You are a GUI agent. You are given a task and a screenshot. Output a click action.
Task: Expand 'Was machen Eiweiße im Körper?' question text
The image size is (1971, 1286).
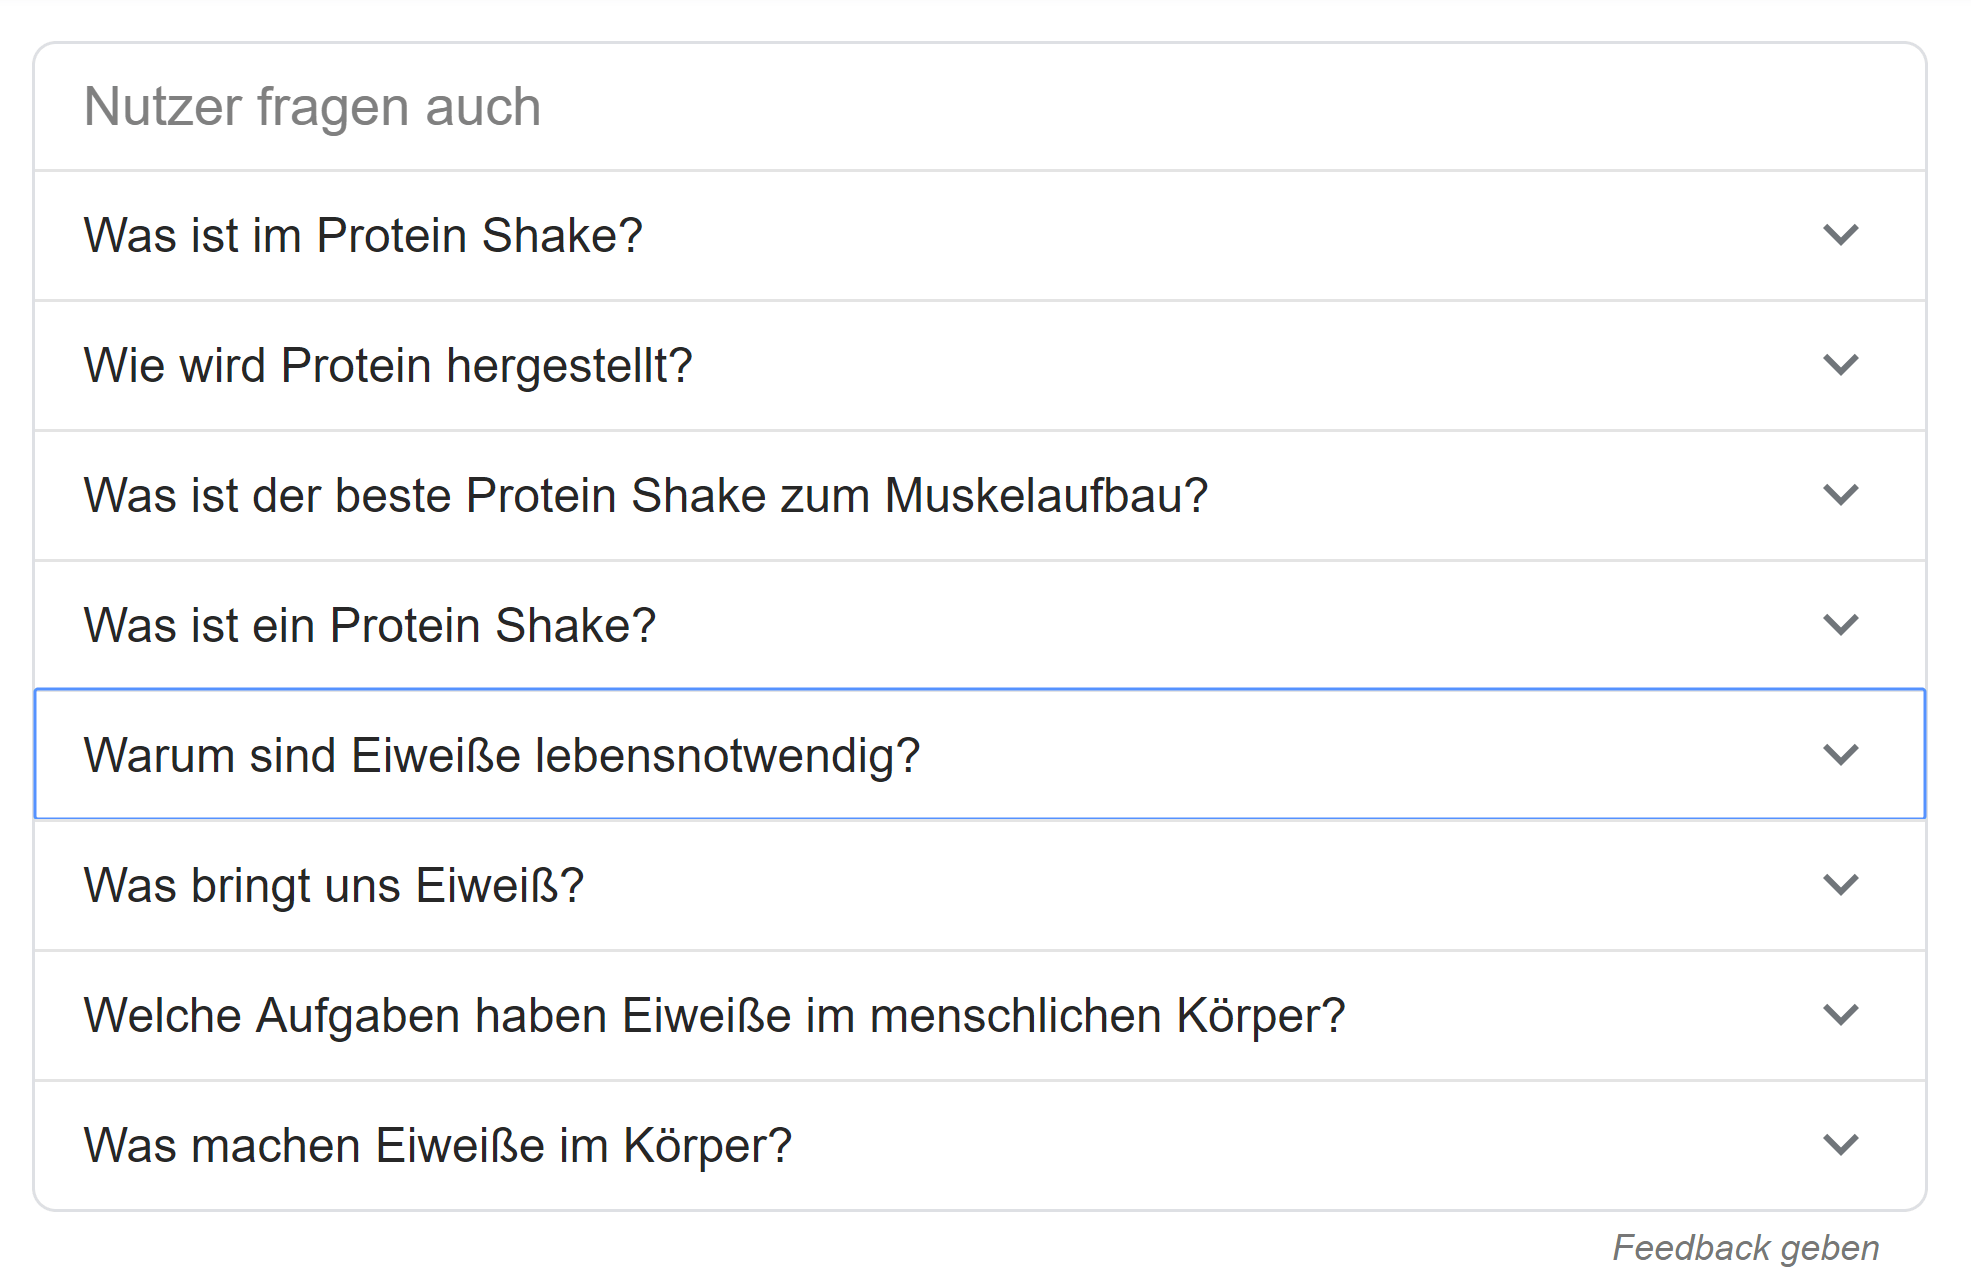pos(438,1146)
